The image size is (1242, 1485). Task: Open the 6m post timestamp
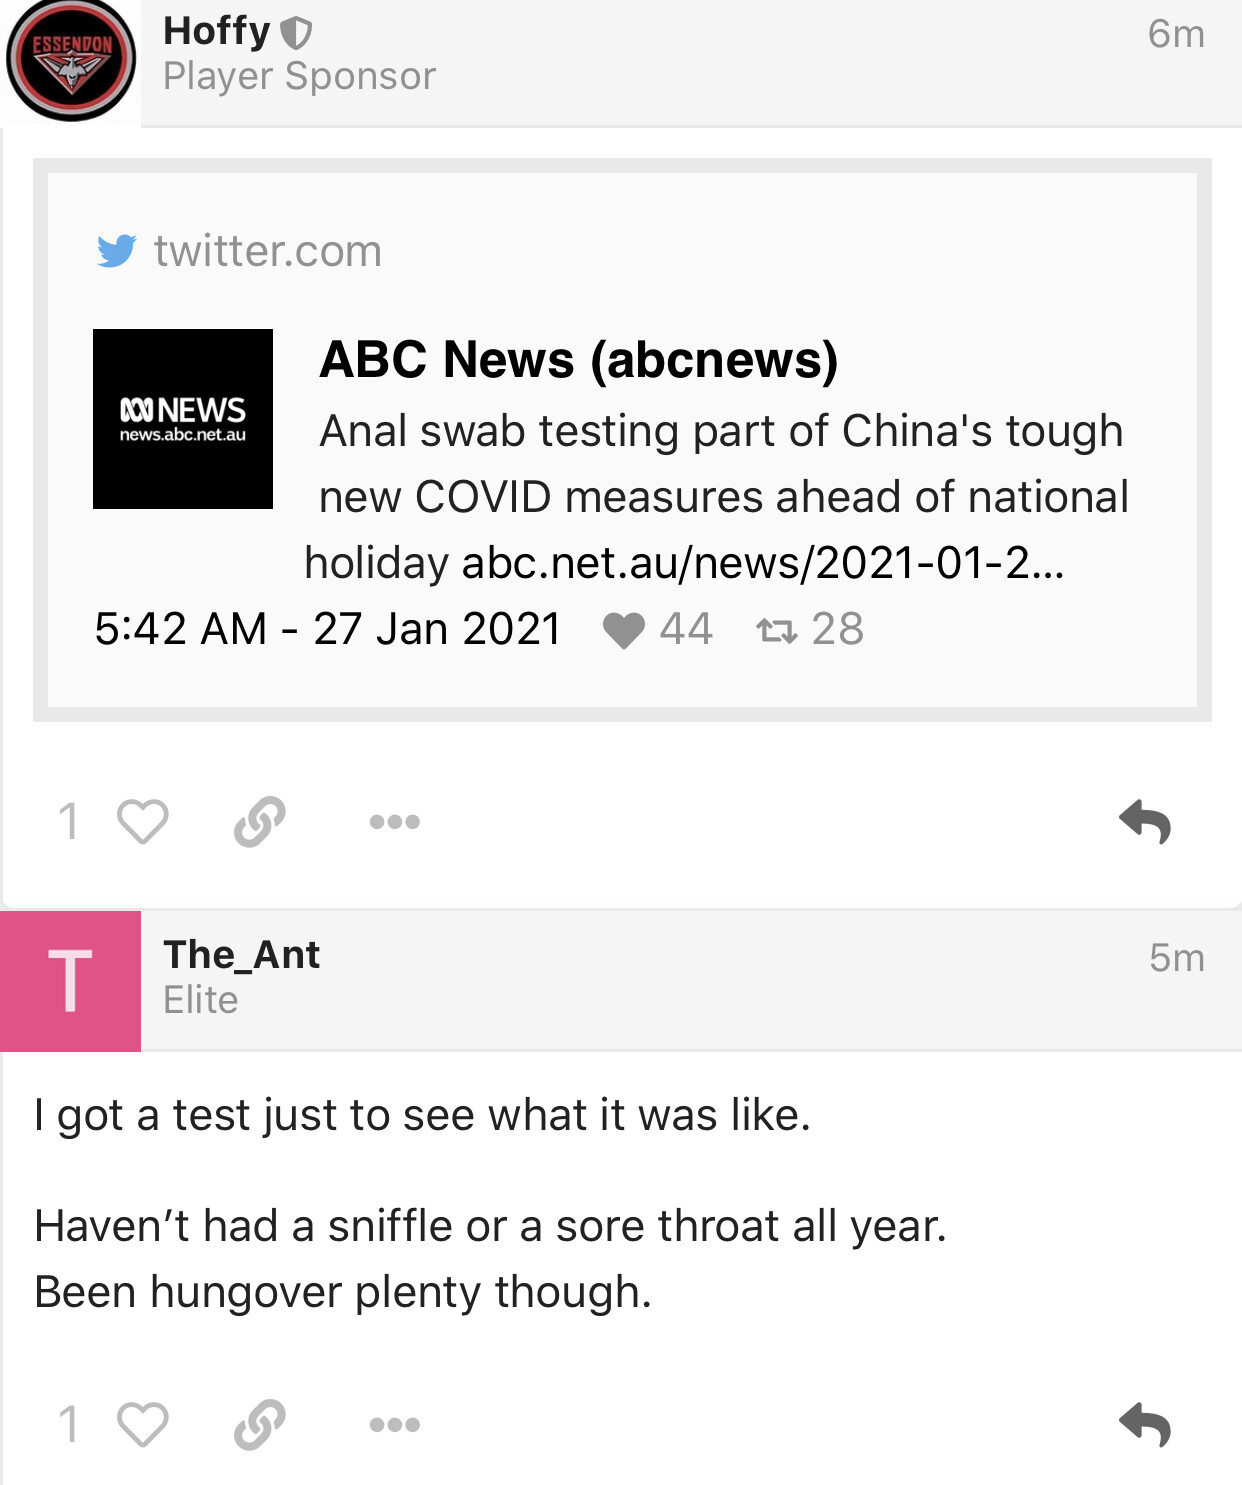[1176, 34]
